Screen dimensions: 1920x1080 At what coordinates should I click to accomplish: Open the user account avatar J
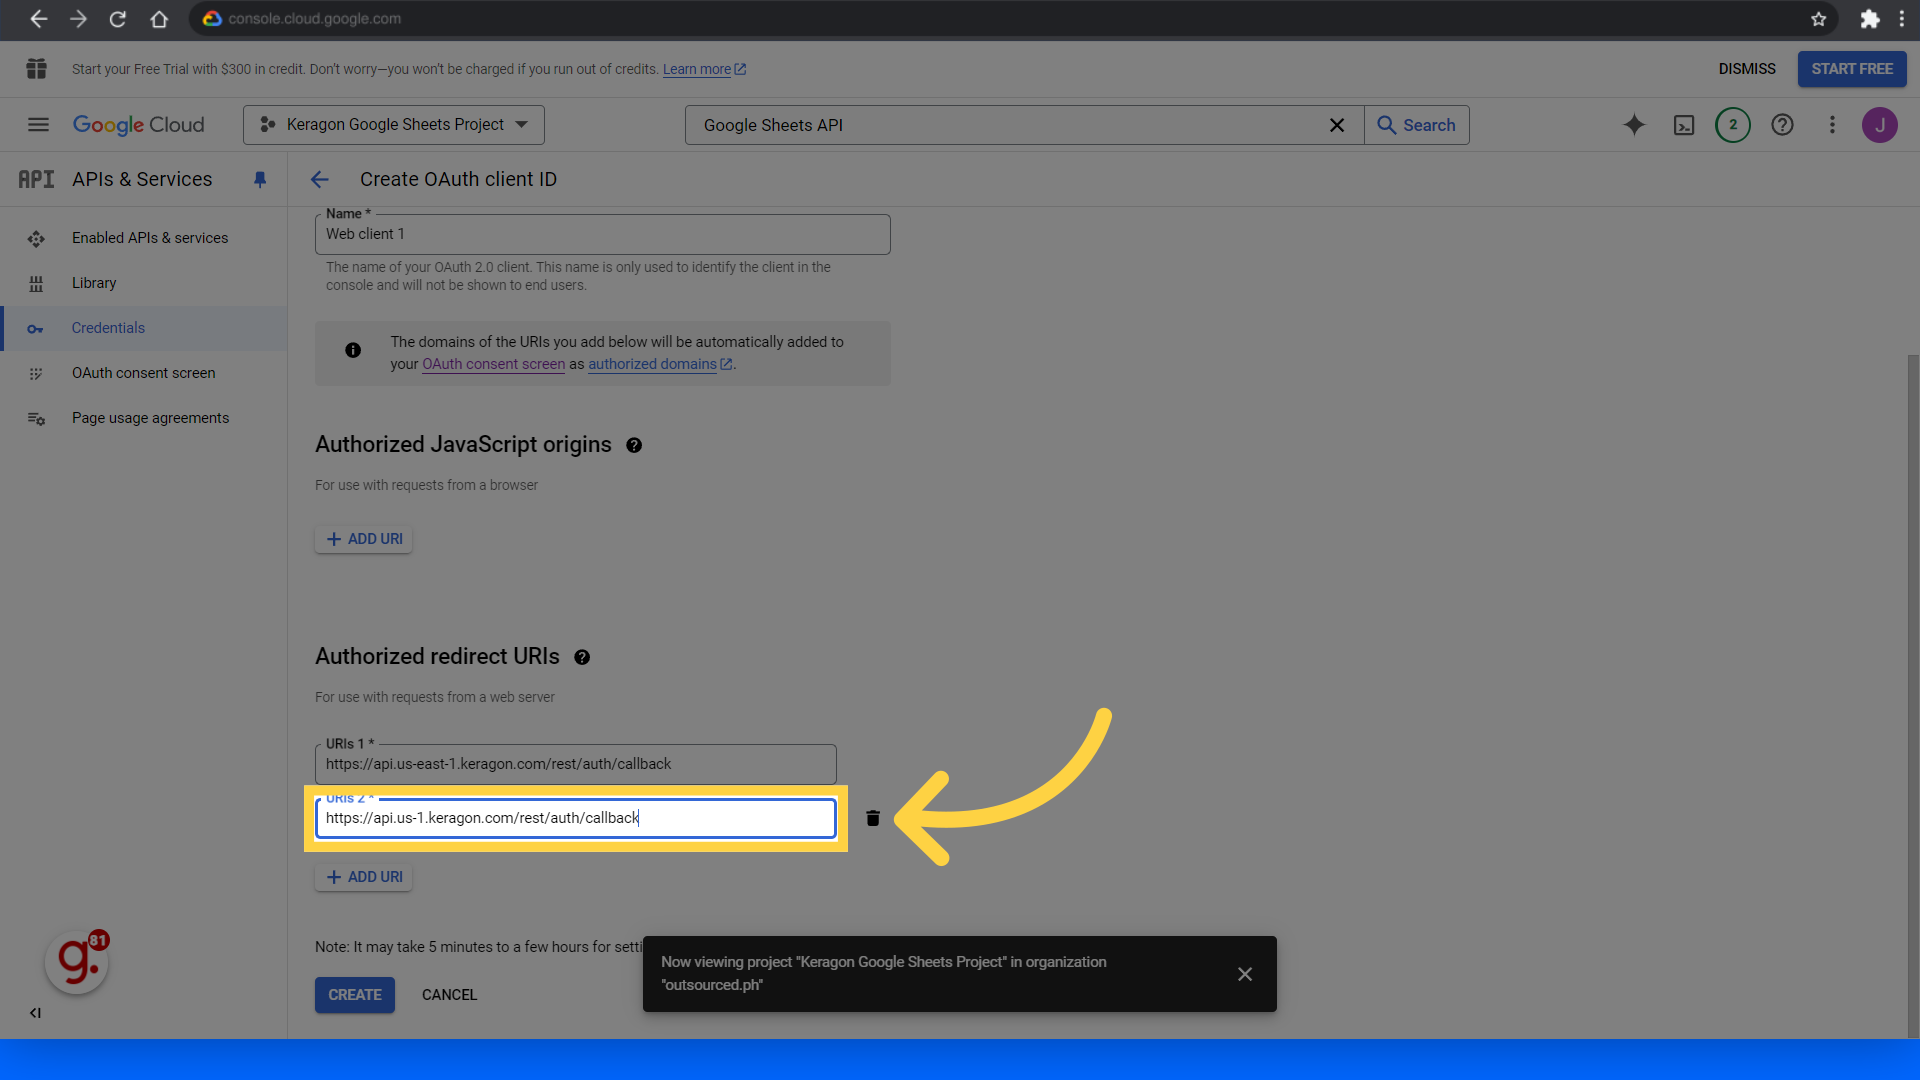pos(1880,125)
